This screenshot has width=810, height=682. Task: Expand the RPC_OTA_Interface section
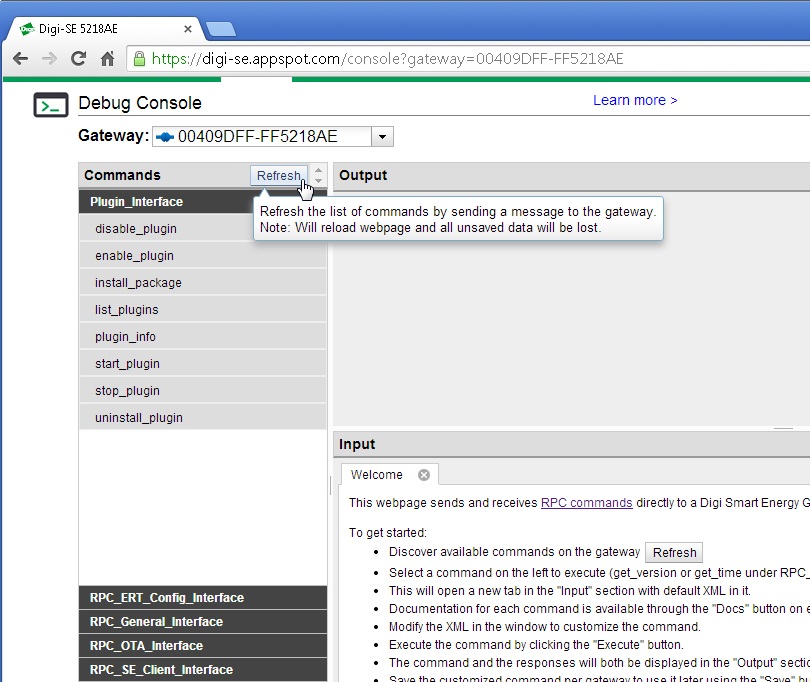[146, 646]
